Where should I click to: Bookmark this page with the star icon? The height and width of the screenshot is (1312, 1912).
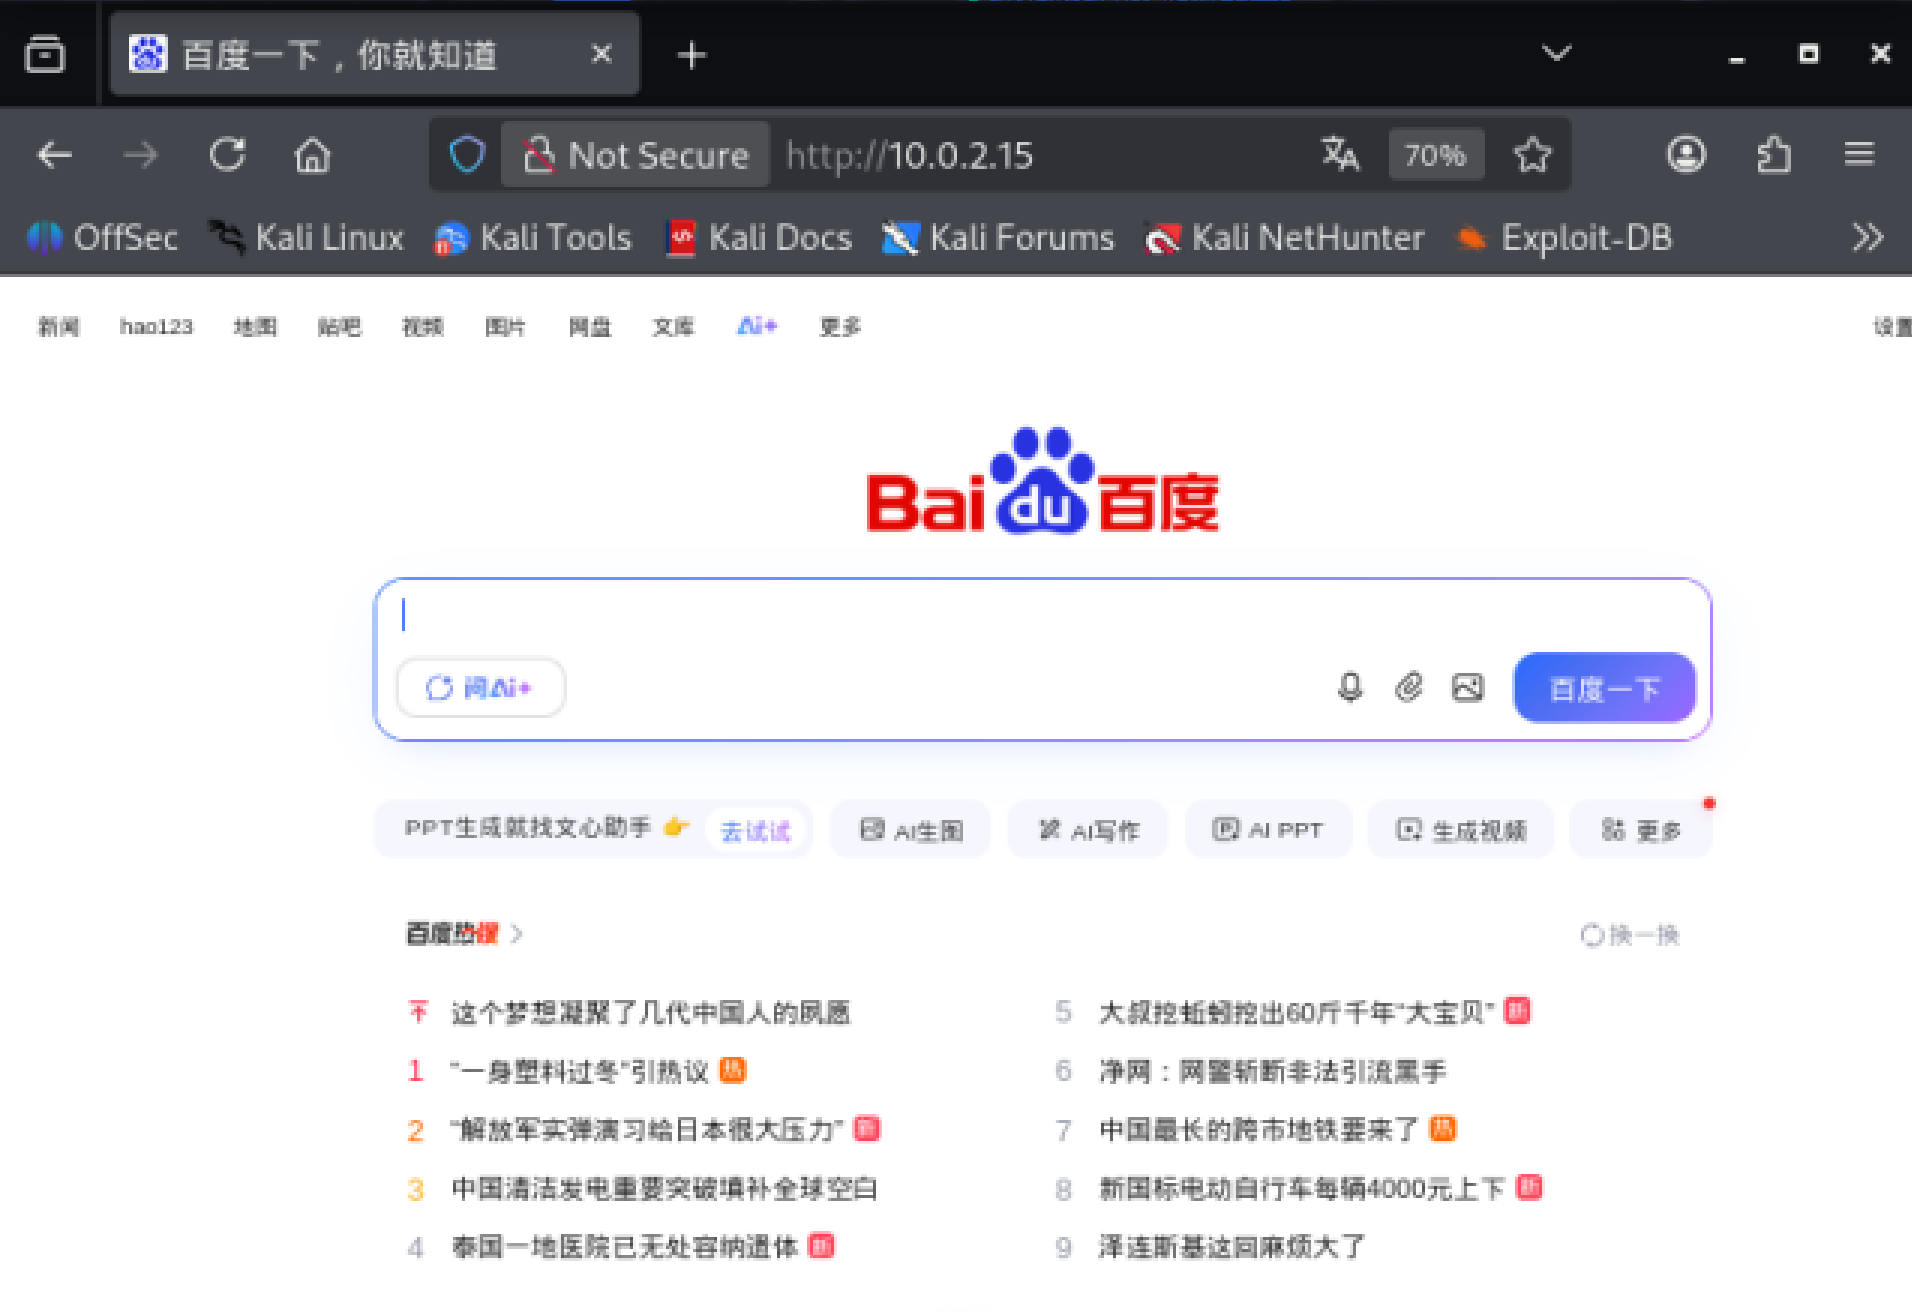(x=1532, y=155)
